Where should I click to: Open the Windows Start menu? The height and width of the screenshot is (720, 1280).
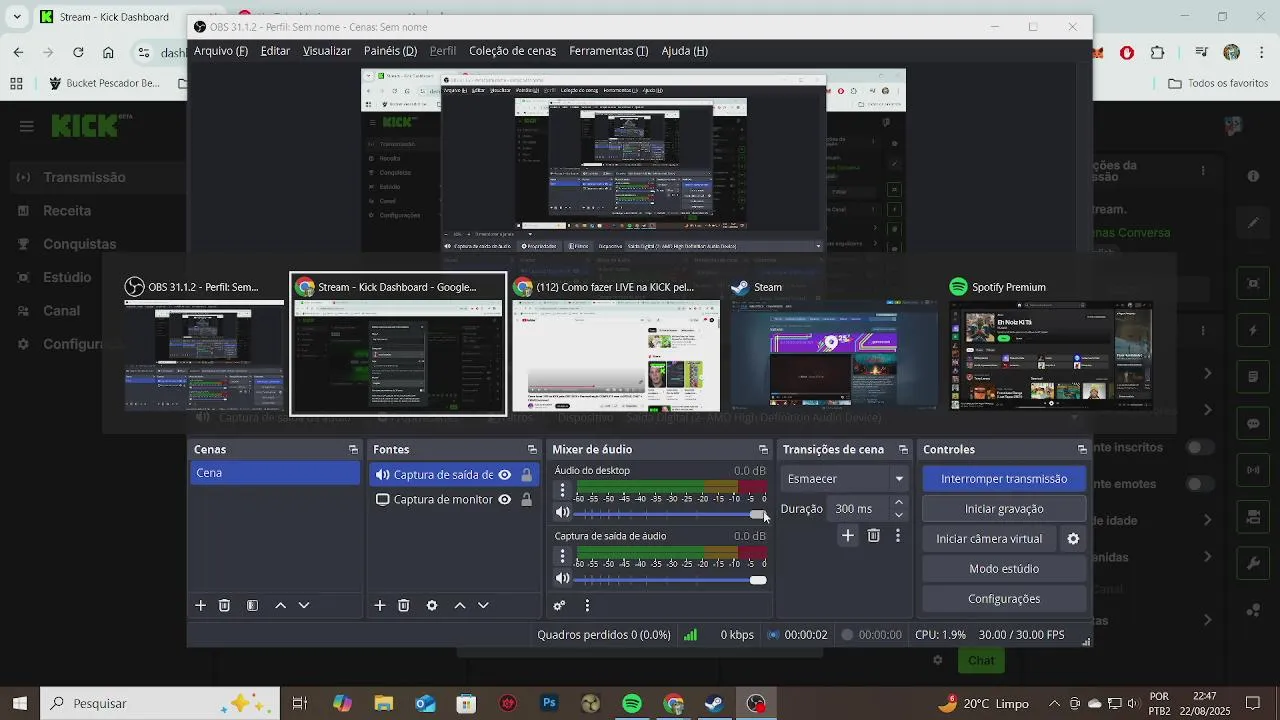(x=19, y=703)
